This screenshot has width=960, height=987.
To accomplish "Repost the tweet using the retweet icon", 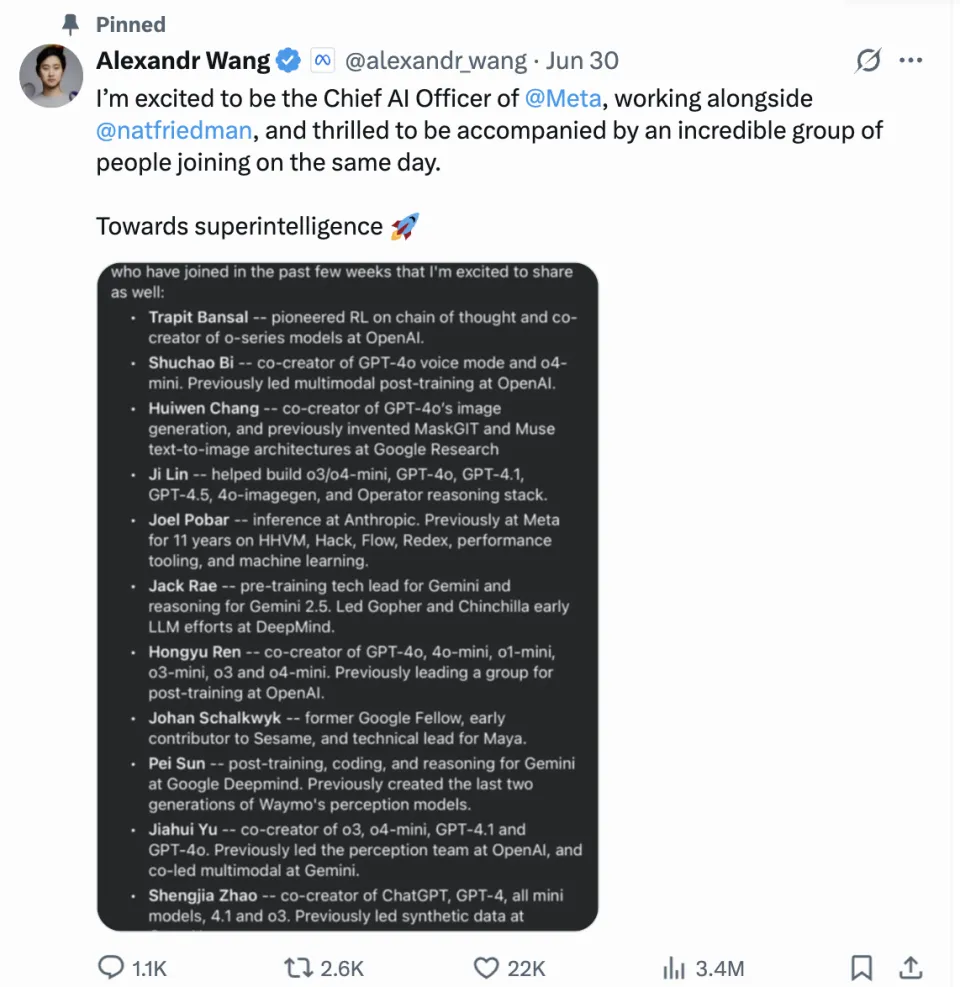I will pyautogui.click(x=296, y=967).
